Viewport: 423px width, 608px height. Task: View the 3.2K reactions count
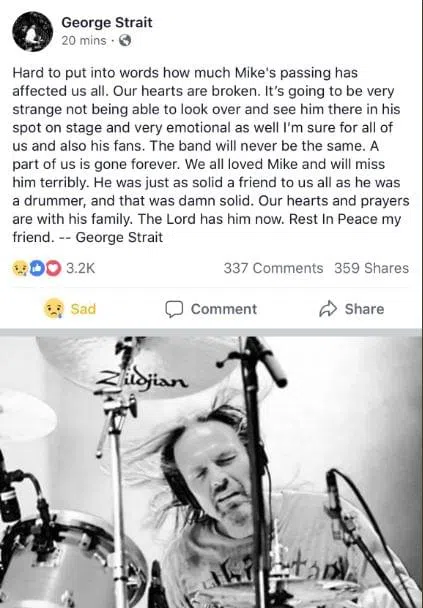[80, 268]
